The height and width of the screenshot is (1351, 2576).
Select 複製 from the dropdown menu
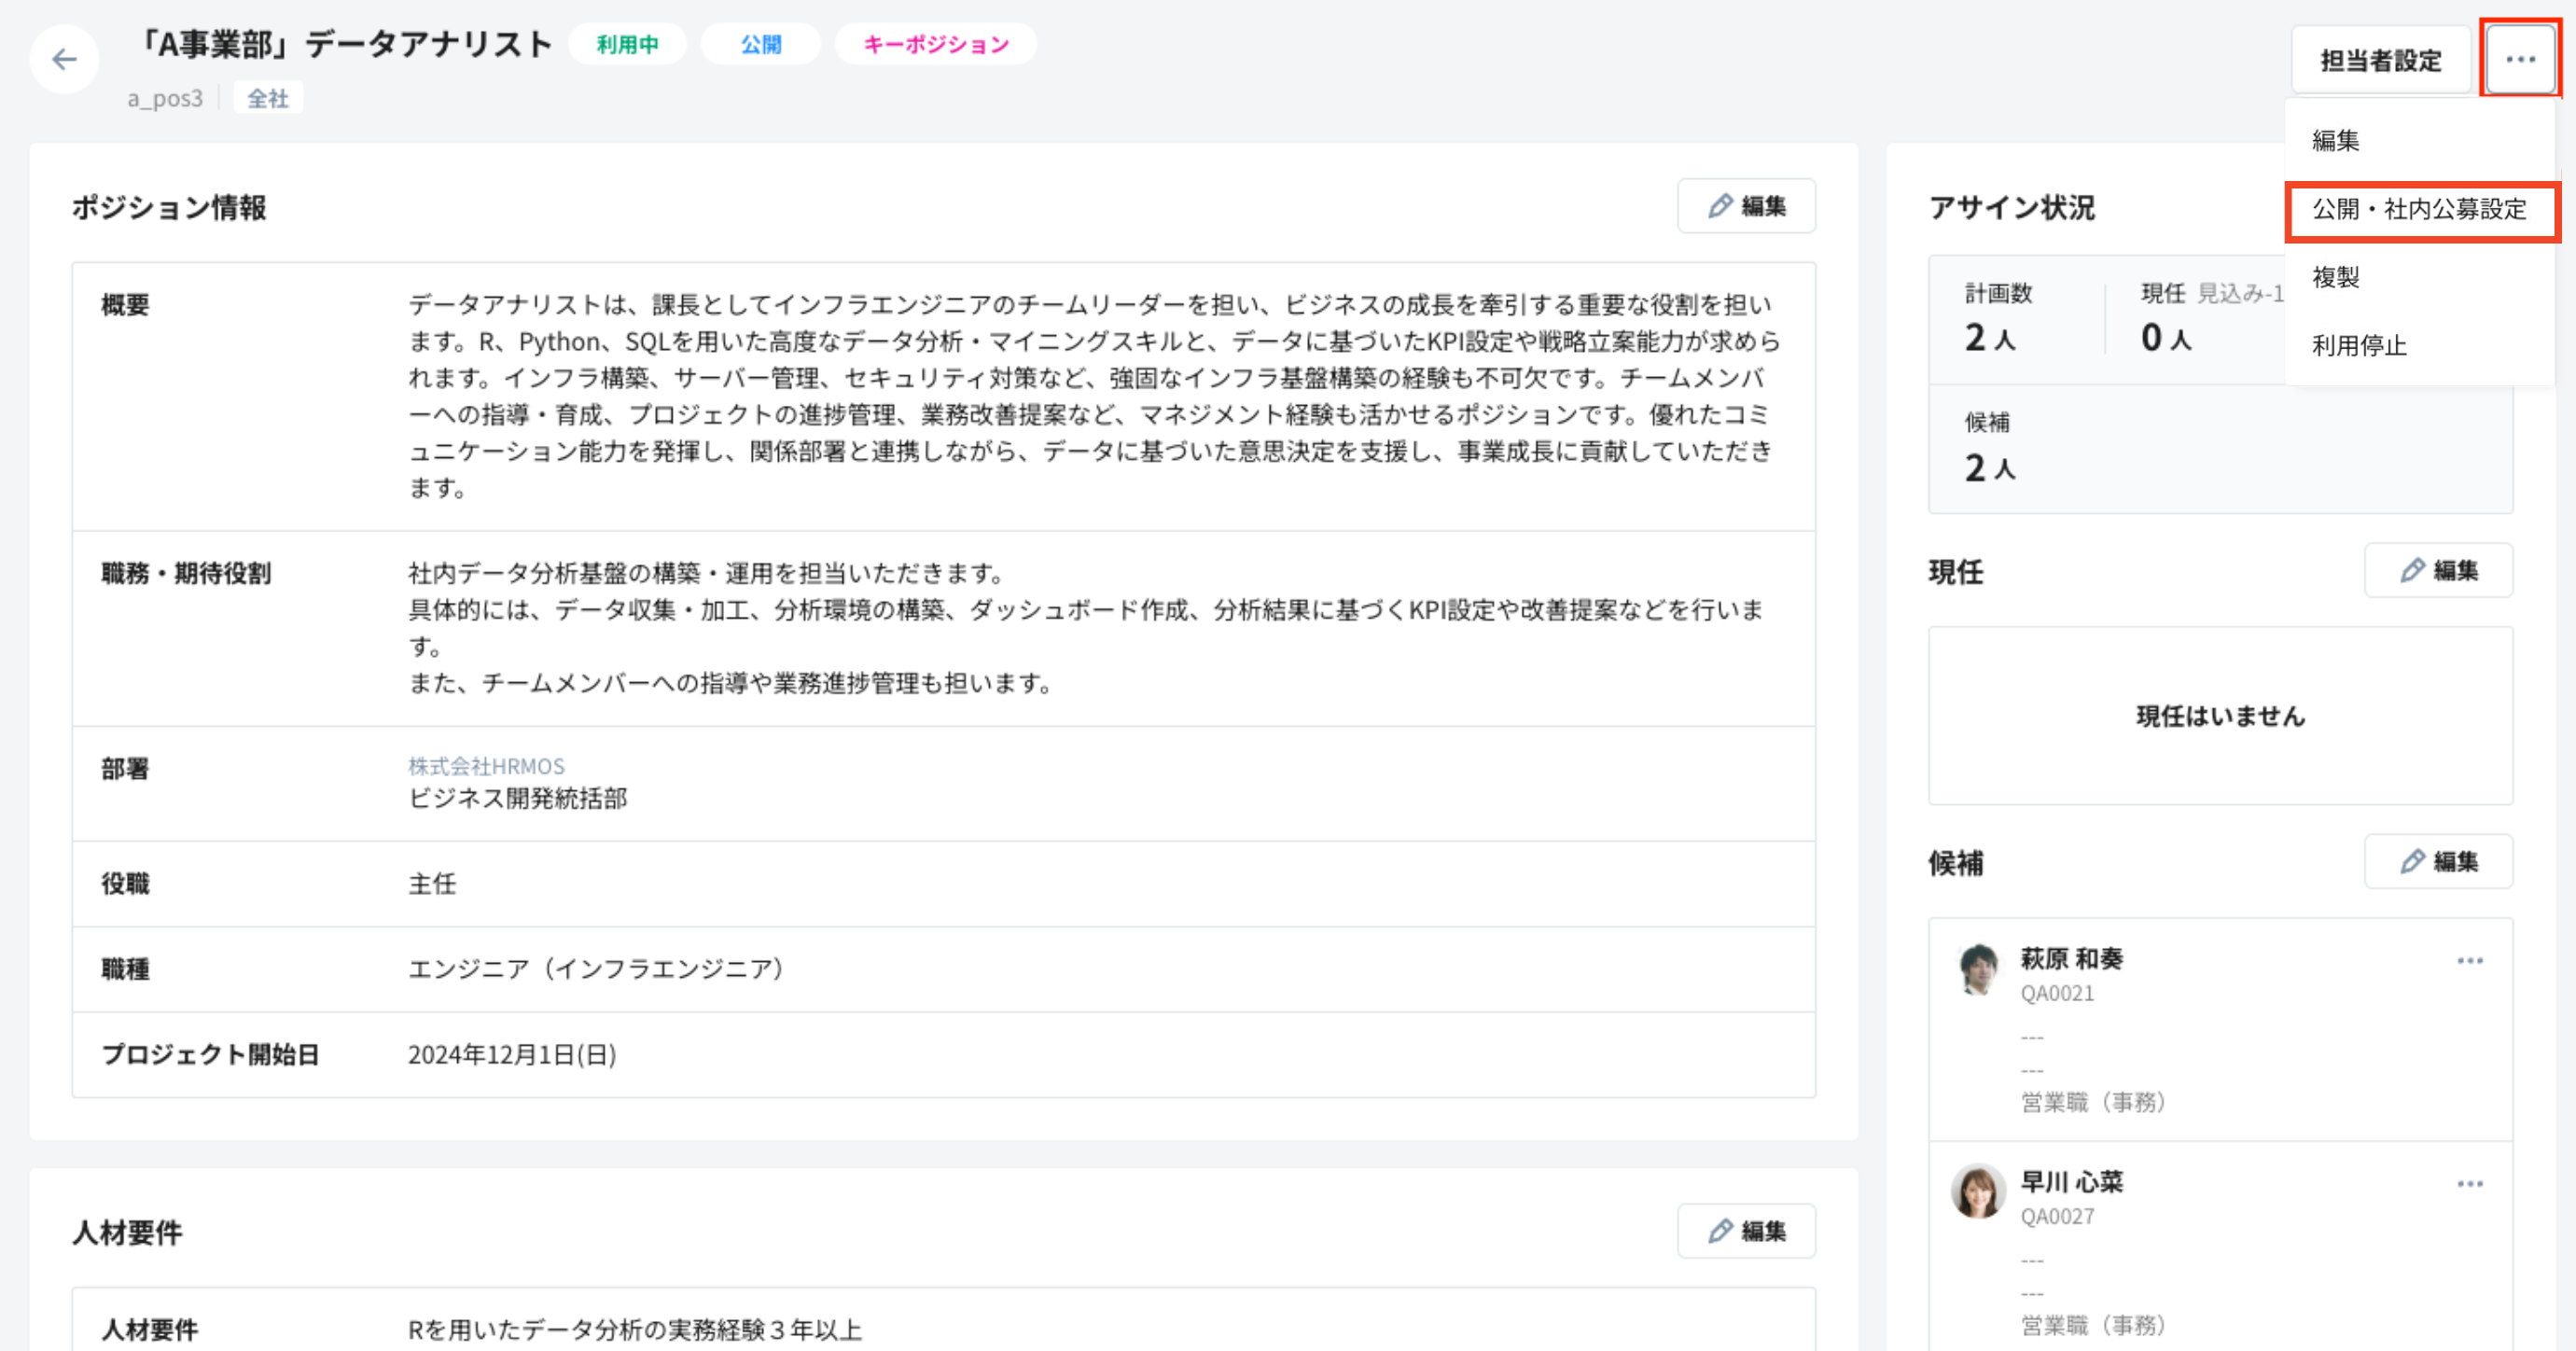click(2336, 277)
